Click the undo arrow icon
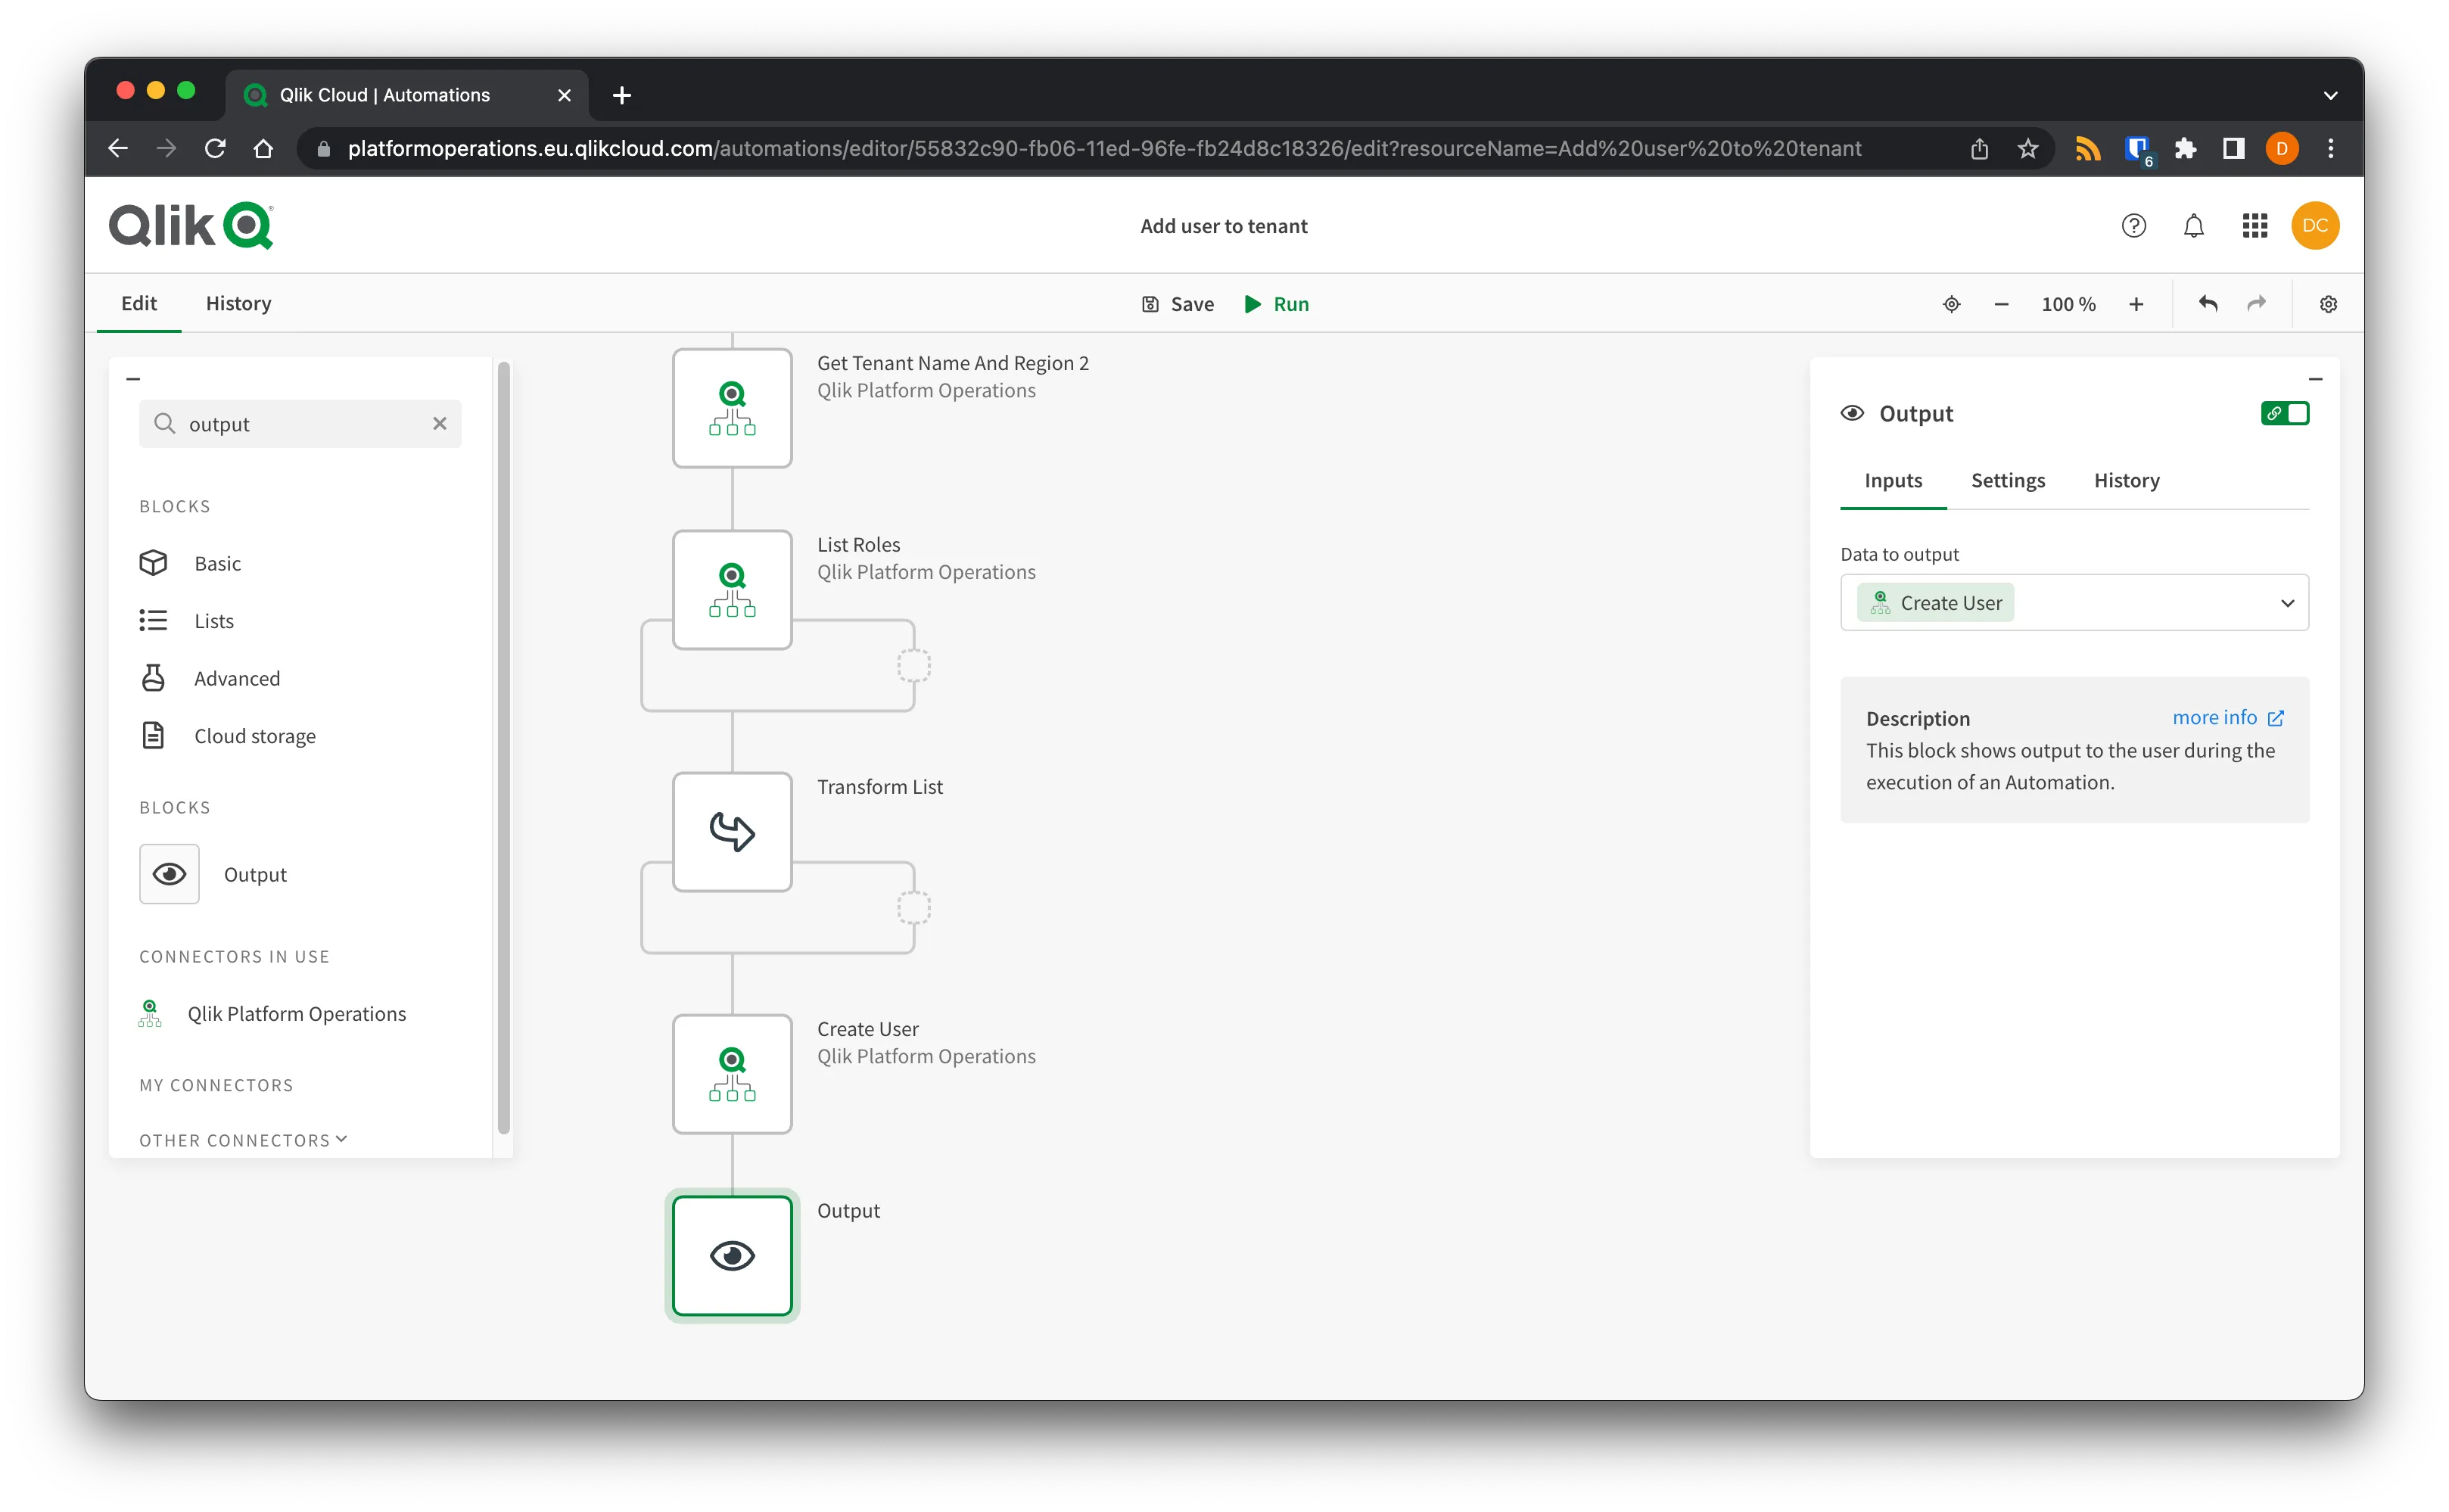This screenshot has height=1512, width=2449. pos(2209,303)
